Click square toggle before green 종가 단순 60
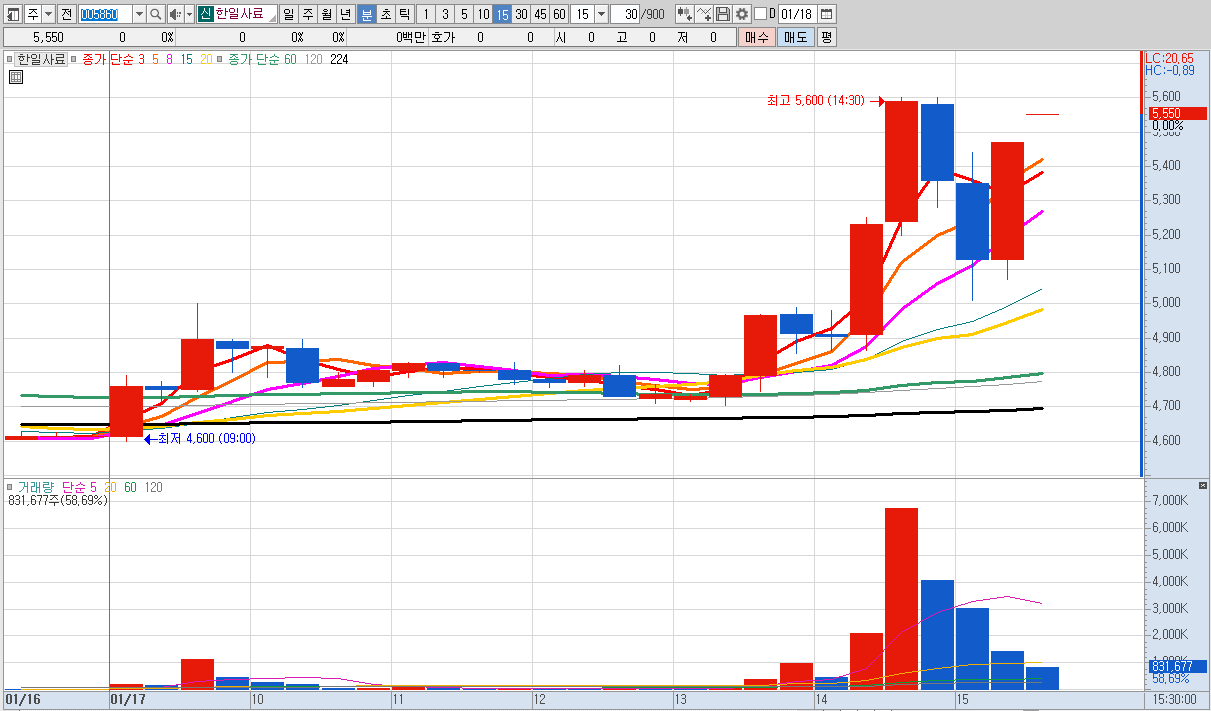This screenshot has height=711, width=1211. tap(220, 59)
